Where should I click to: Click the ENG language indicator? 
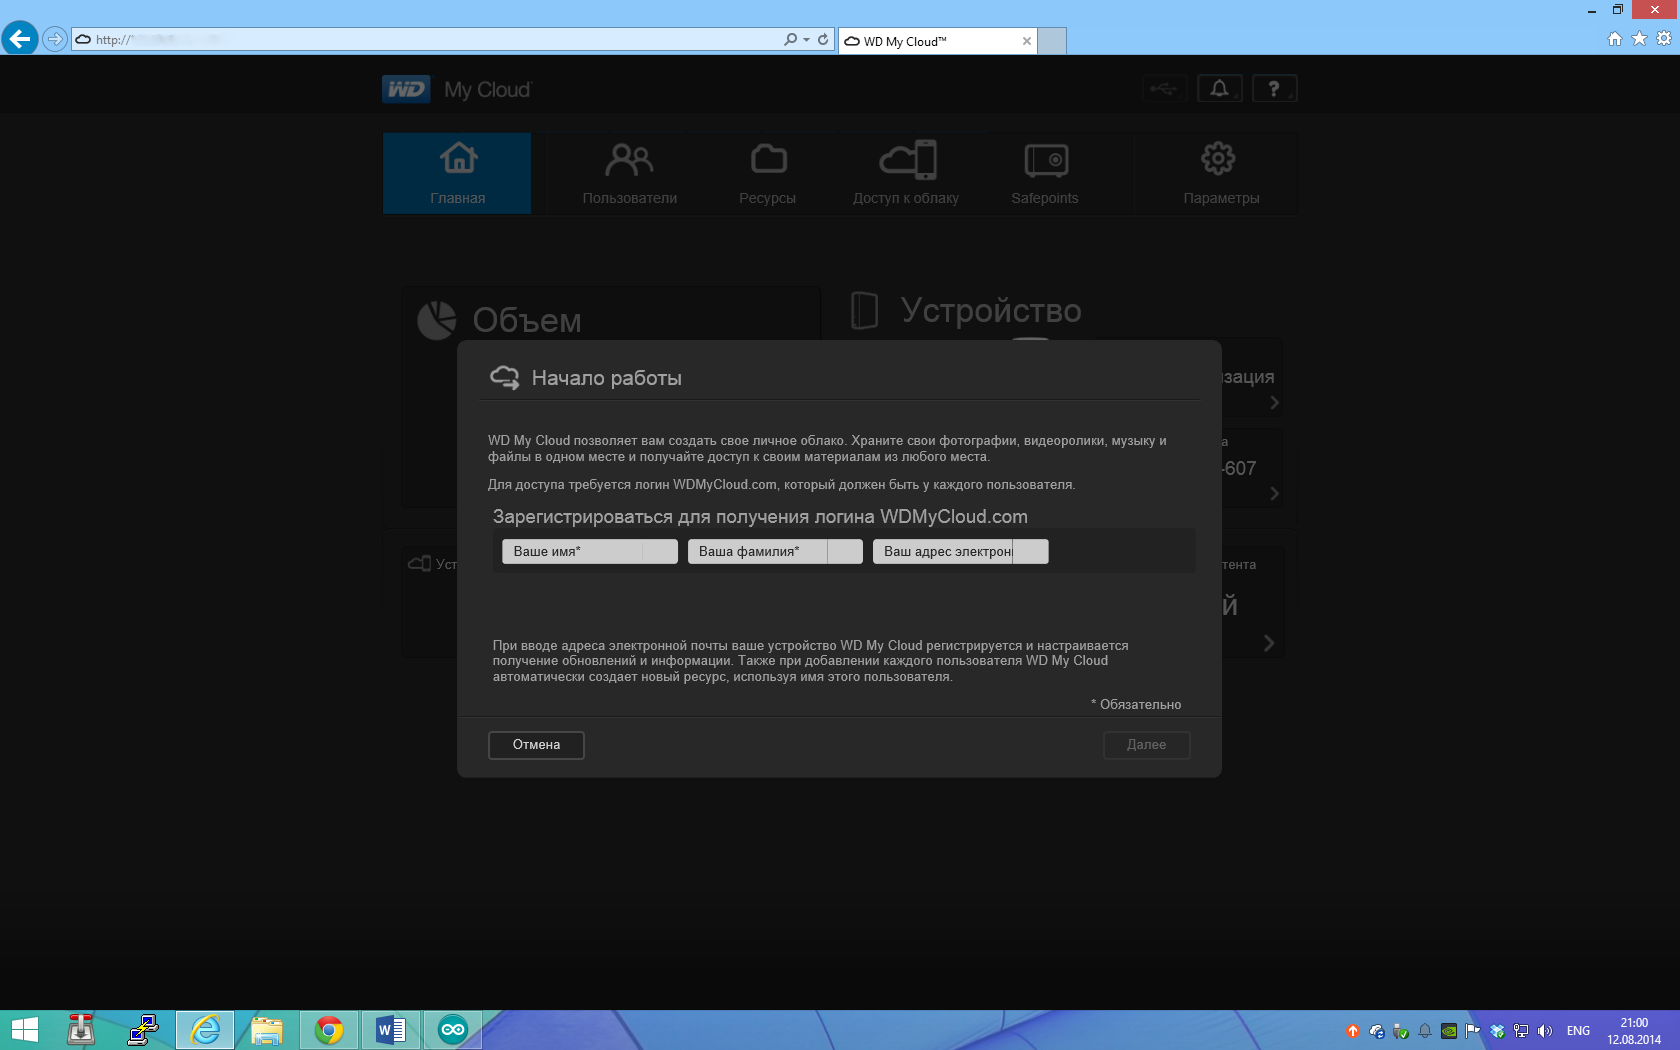[x=1578, y=1031]
